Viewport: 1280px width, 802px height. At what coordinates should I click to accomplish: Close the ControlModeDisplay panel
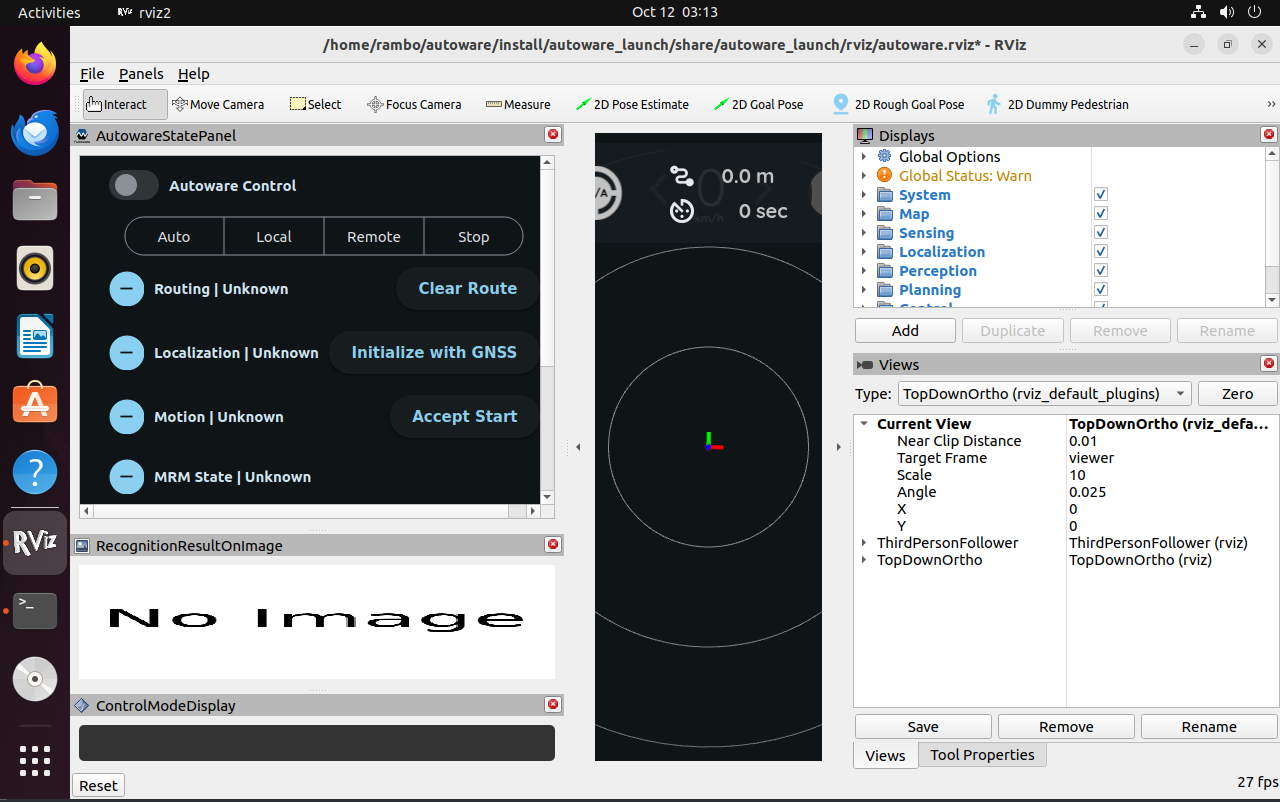point(553,705)
